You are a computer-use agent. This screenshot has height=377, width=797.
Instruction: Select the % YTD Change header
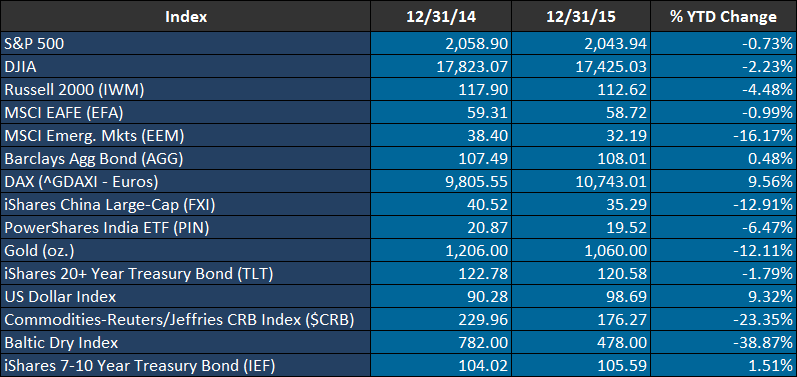(x=723, y=16)
